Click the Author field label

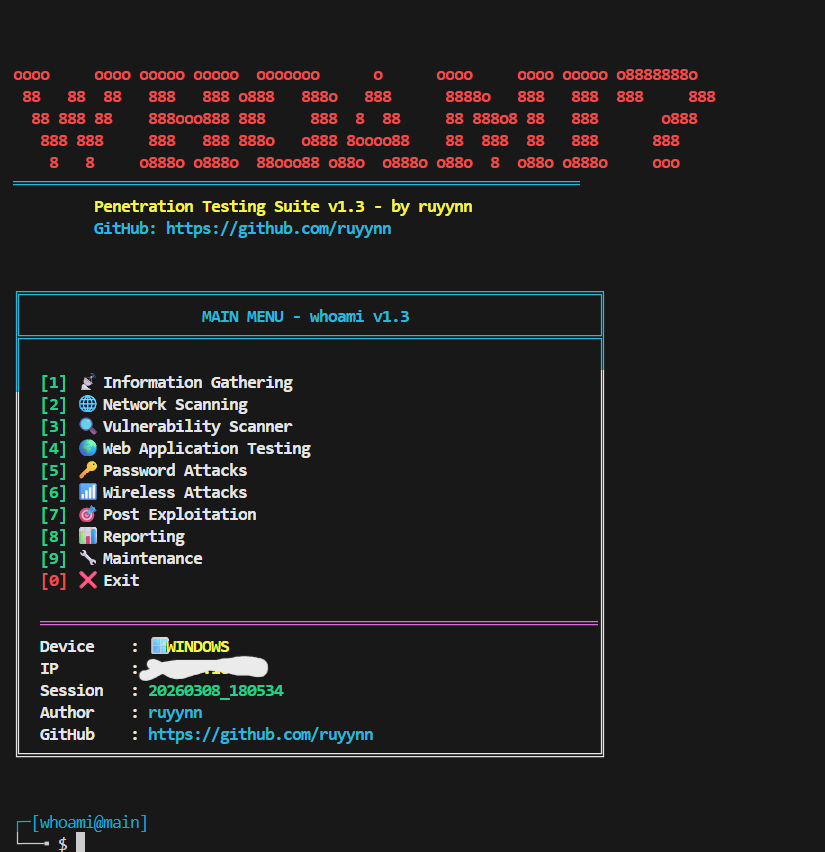pyautogui.click(x=67, y=712)
